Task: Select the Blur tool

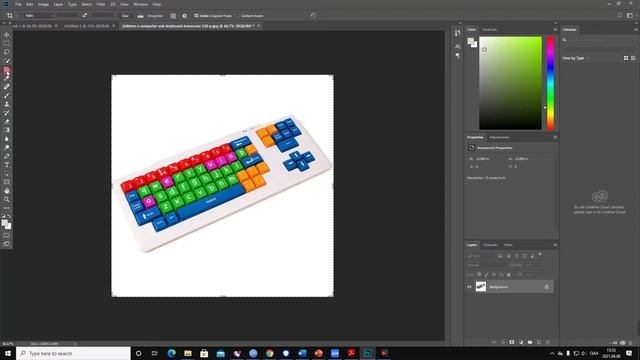Action: [x=7, y=139]
